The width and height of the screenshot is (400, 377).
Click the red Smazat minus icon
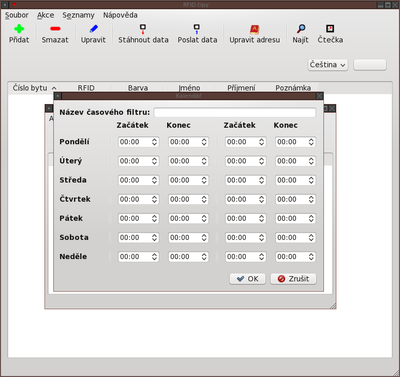(x=55, y=29)
